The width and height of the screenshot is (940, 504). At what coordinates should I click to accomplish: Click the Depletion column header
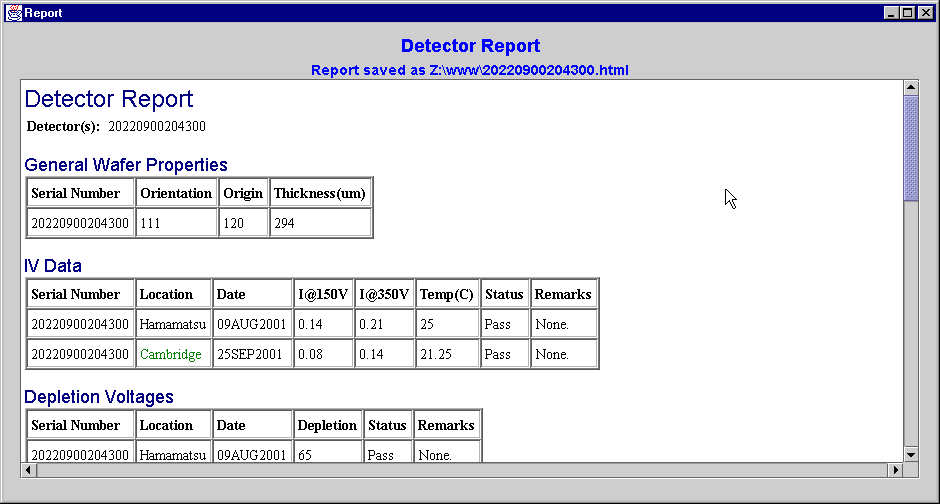pyautogui.click(x=327, y=425)
